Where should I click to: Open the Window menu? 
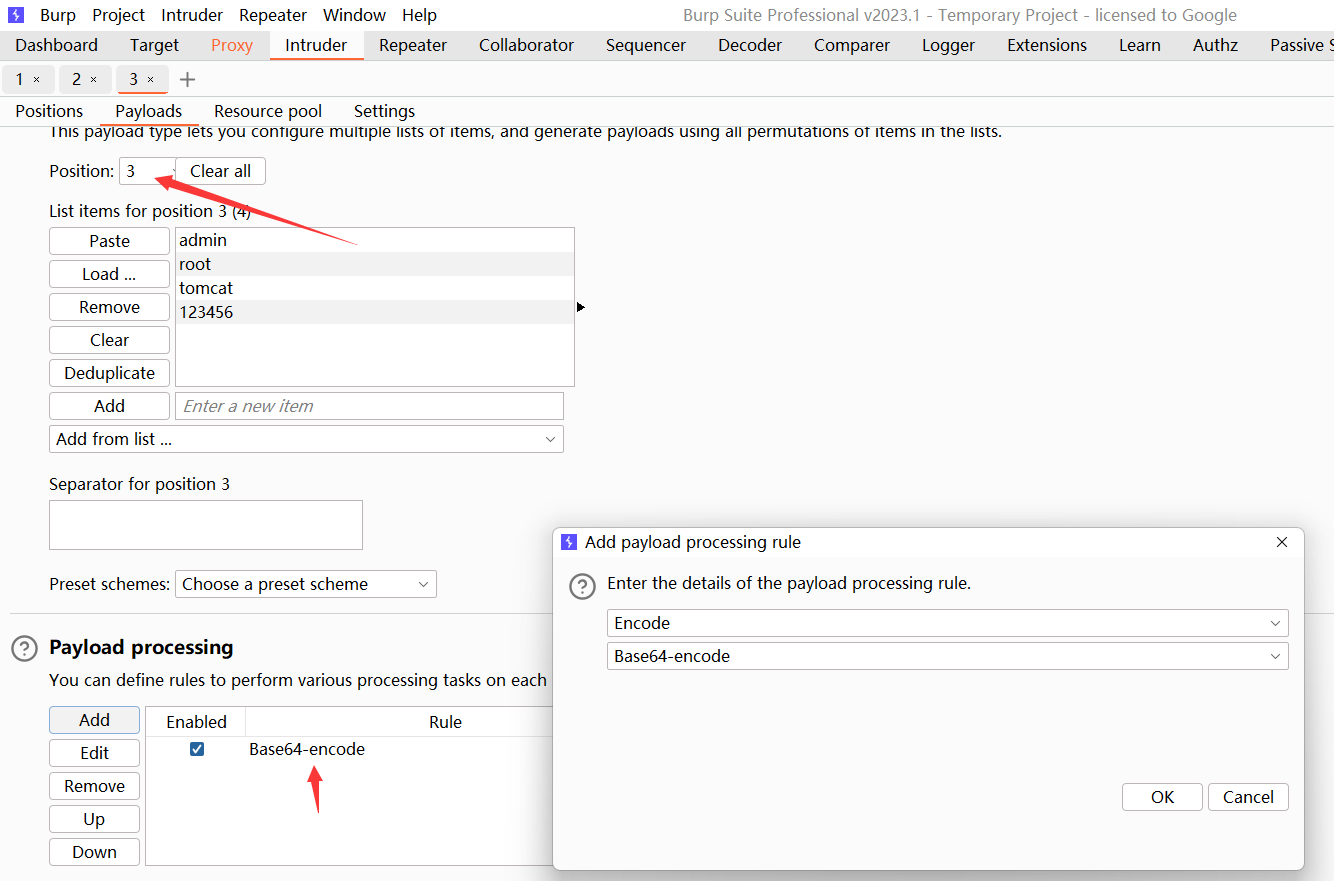[x=354, y=15]
